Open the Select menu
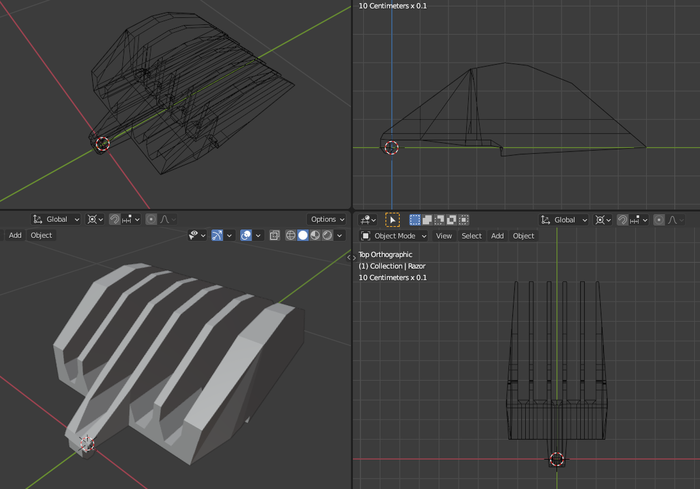700x489 pixels. coord(471,236)
